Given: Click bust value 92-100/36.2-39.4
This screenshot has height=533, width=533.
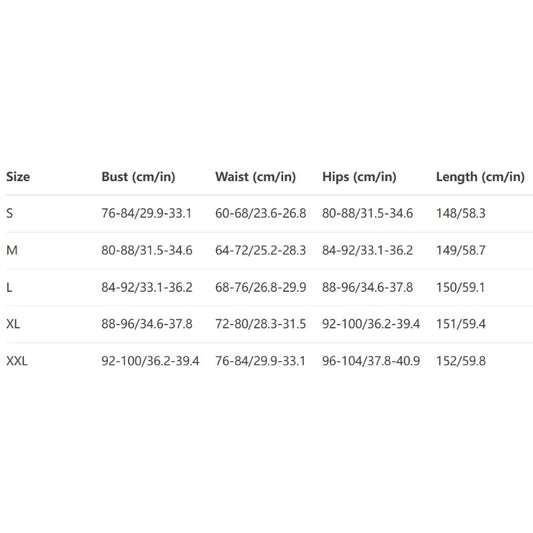Looking at the screenshot, I should 150,361.
